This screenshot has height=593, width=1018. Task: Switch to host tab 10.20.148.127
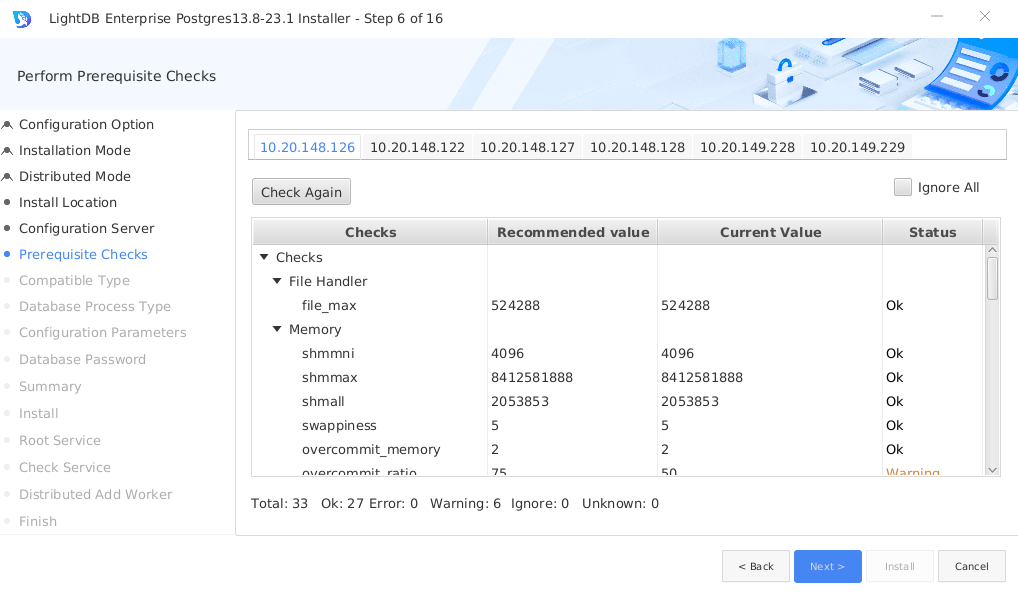click(527, 147)
